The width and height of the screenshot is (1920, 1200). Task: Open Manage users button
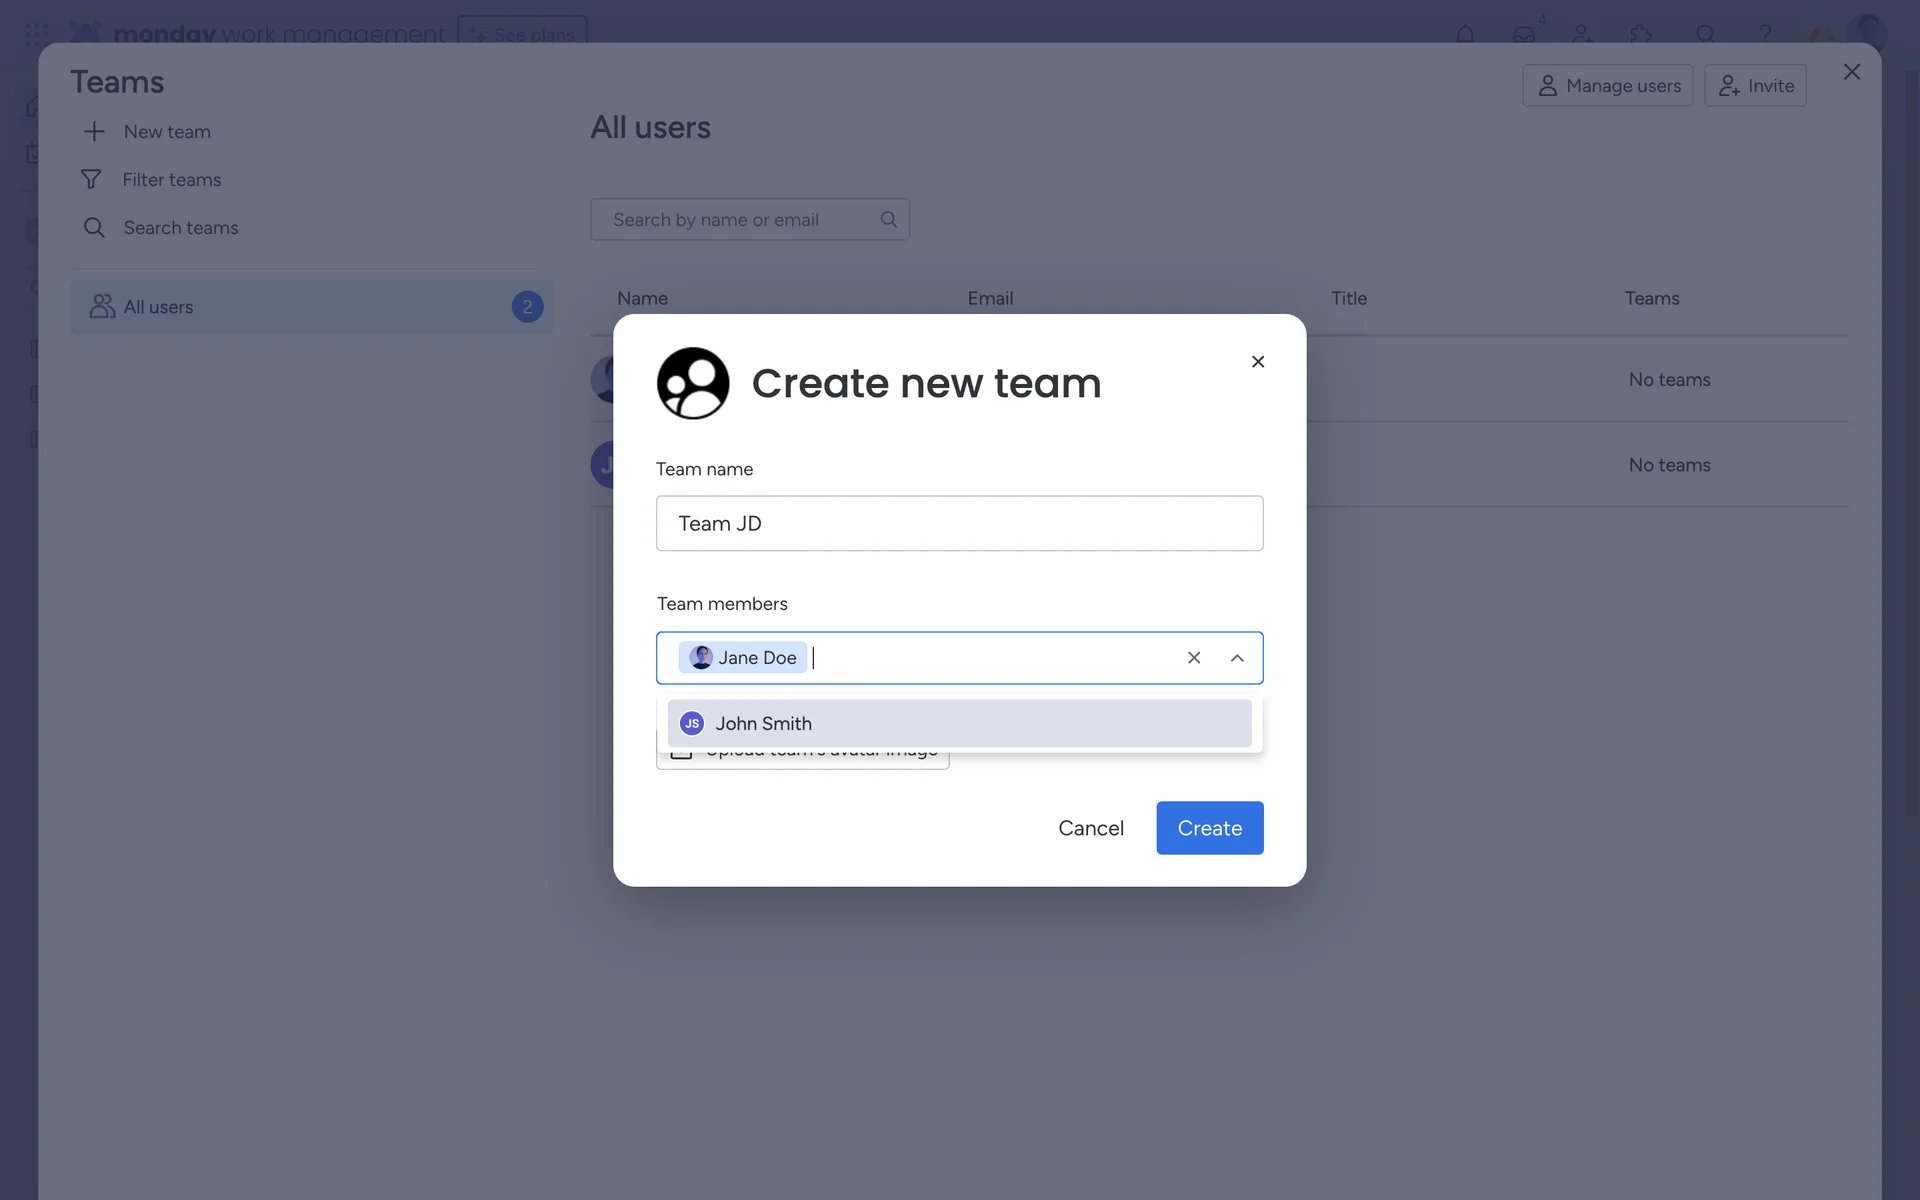coord(1608,86)
